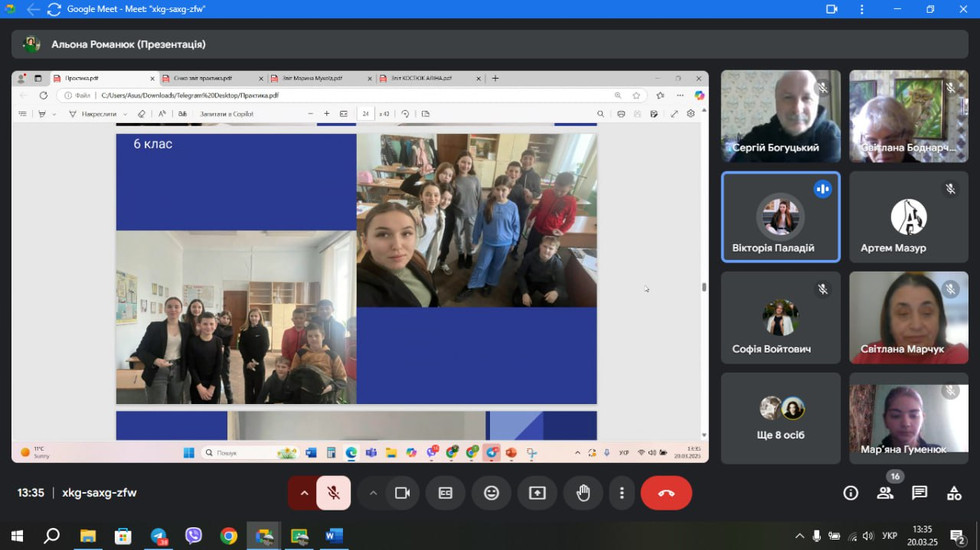Click favorites star in shared browser address bar

pos(636,96)
